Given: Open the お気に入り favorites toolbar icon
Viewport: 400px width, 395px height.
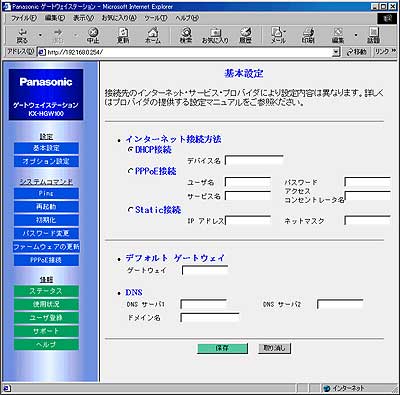Looking at the screenshot, I should pyautogui.click(x=215, y=35).
